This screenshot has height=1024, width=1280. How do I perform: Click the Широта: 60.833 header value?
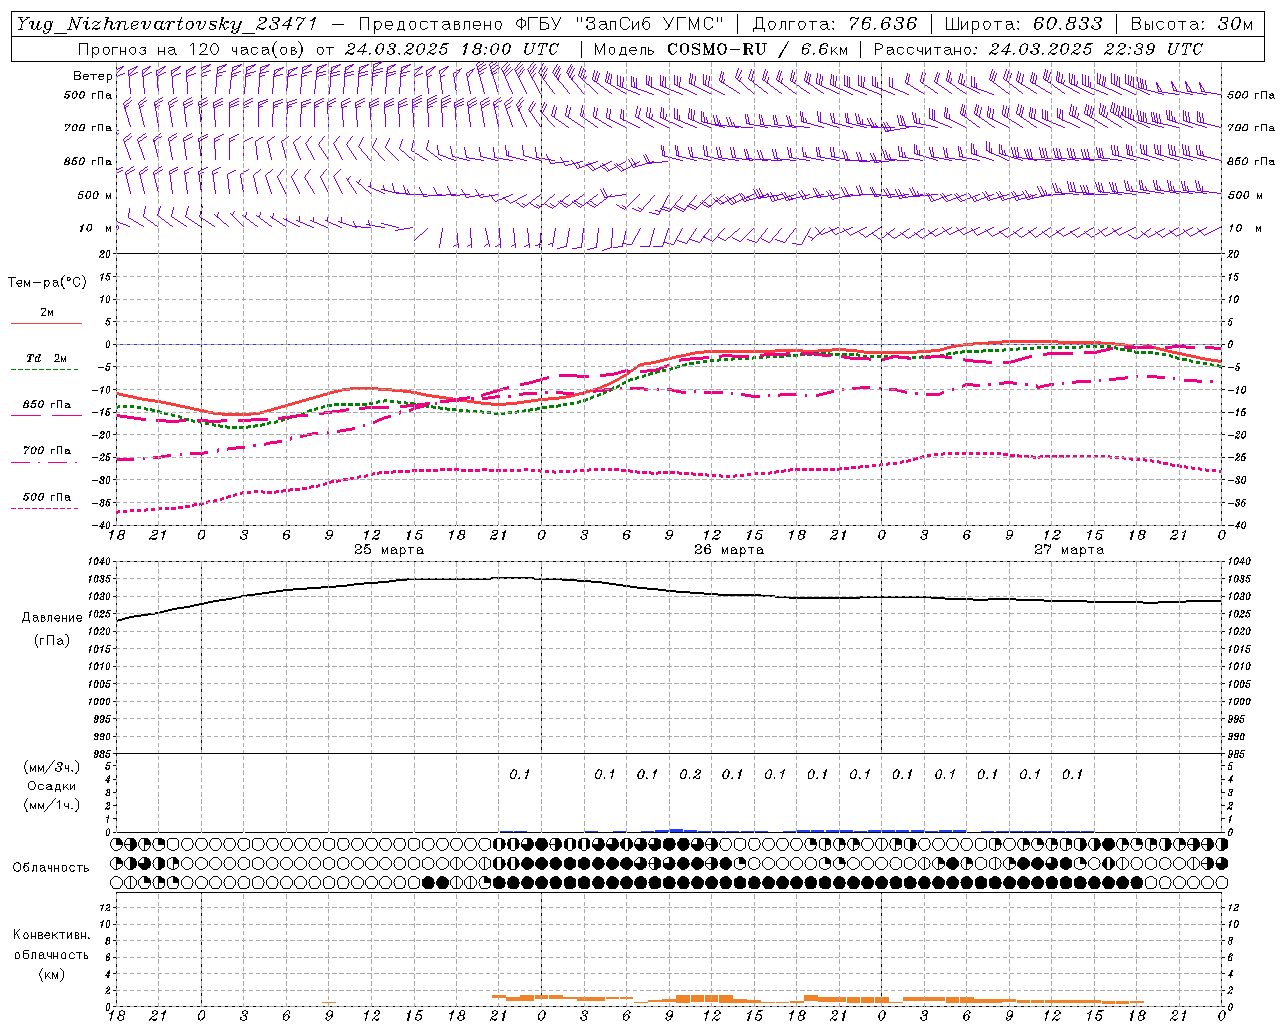point(1023,24)
